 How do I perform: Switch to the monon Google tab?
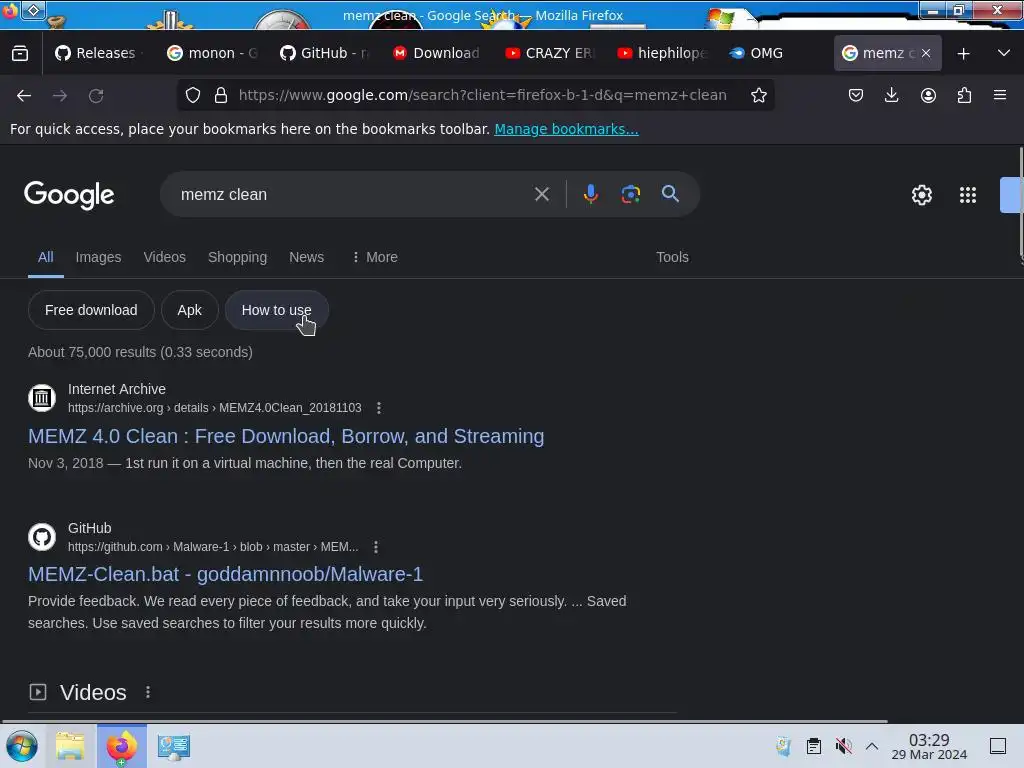212,53
